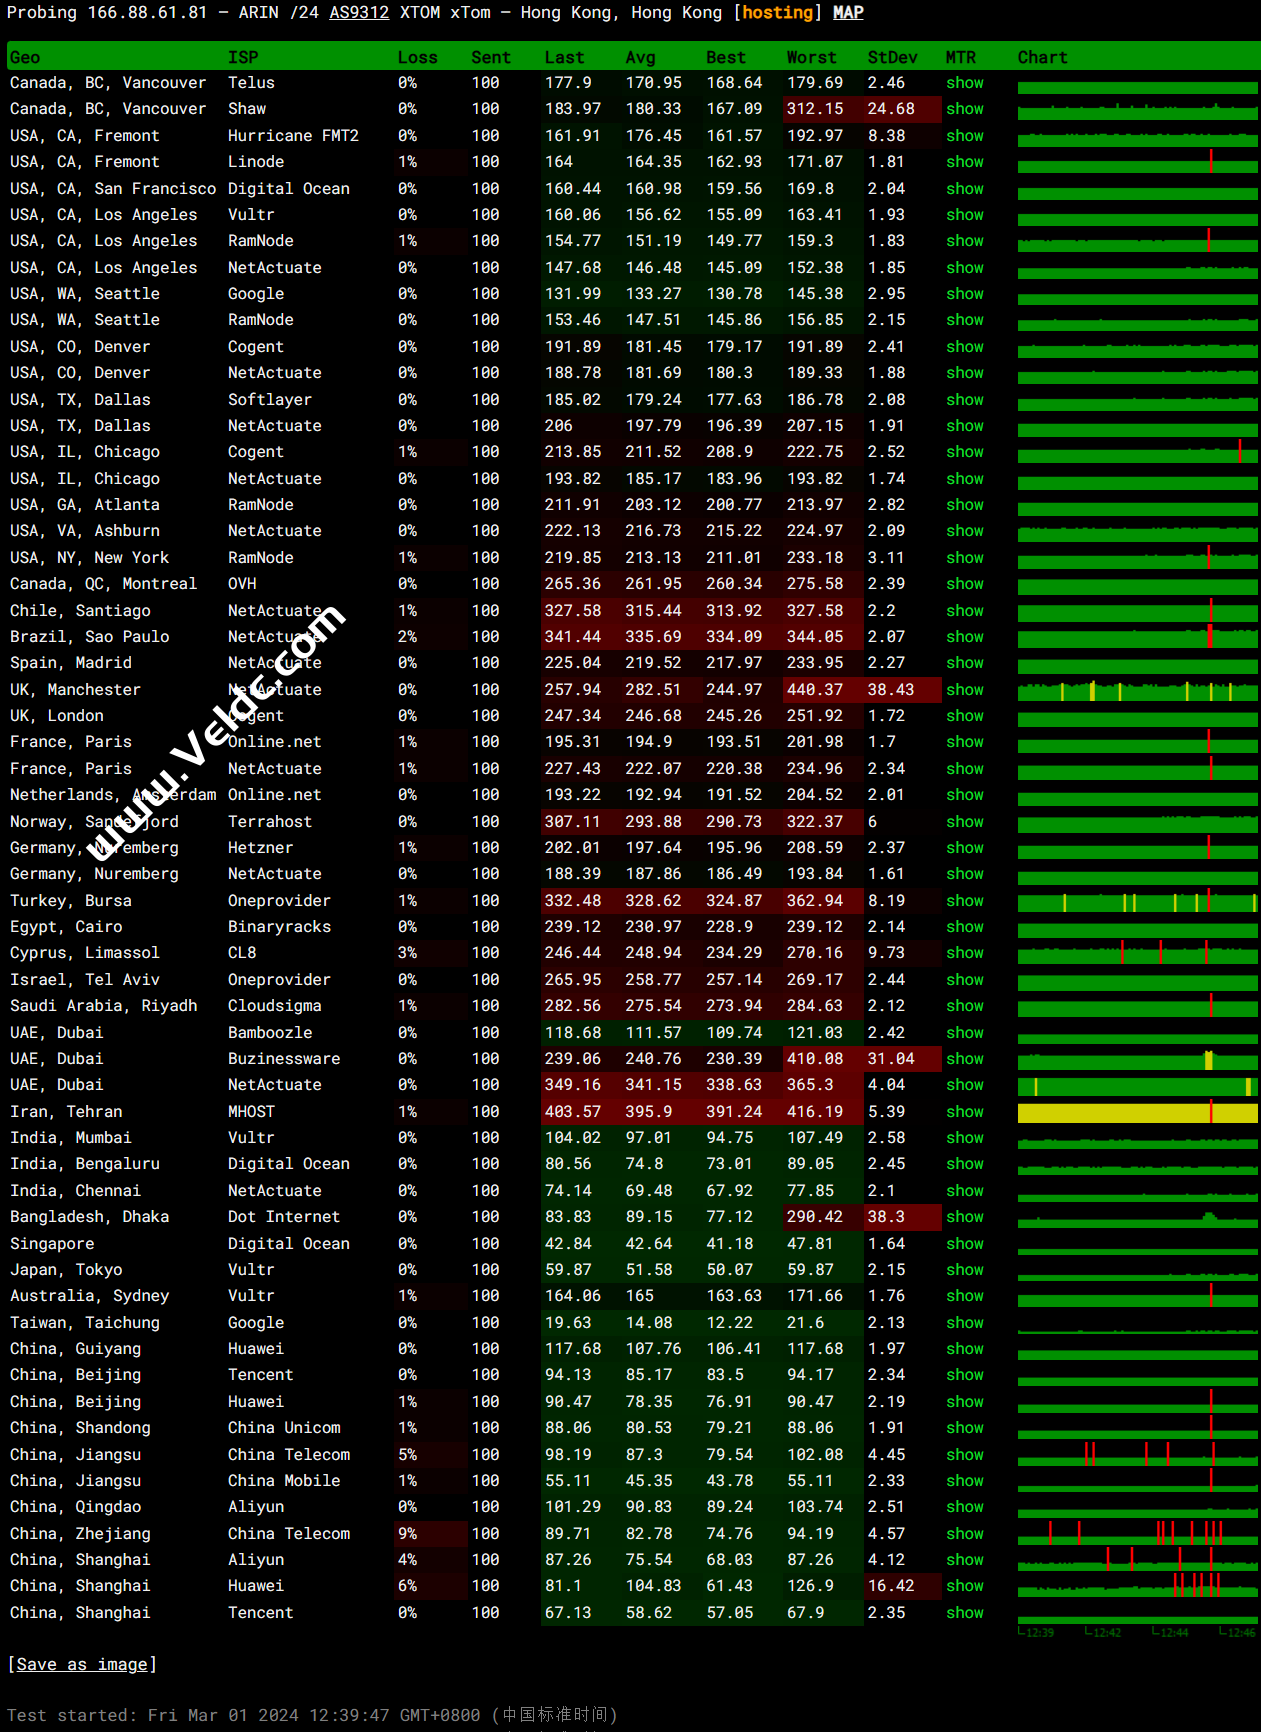Click the Save as image link

[82, 1664]
